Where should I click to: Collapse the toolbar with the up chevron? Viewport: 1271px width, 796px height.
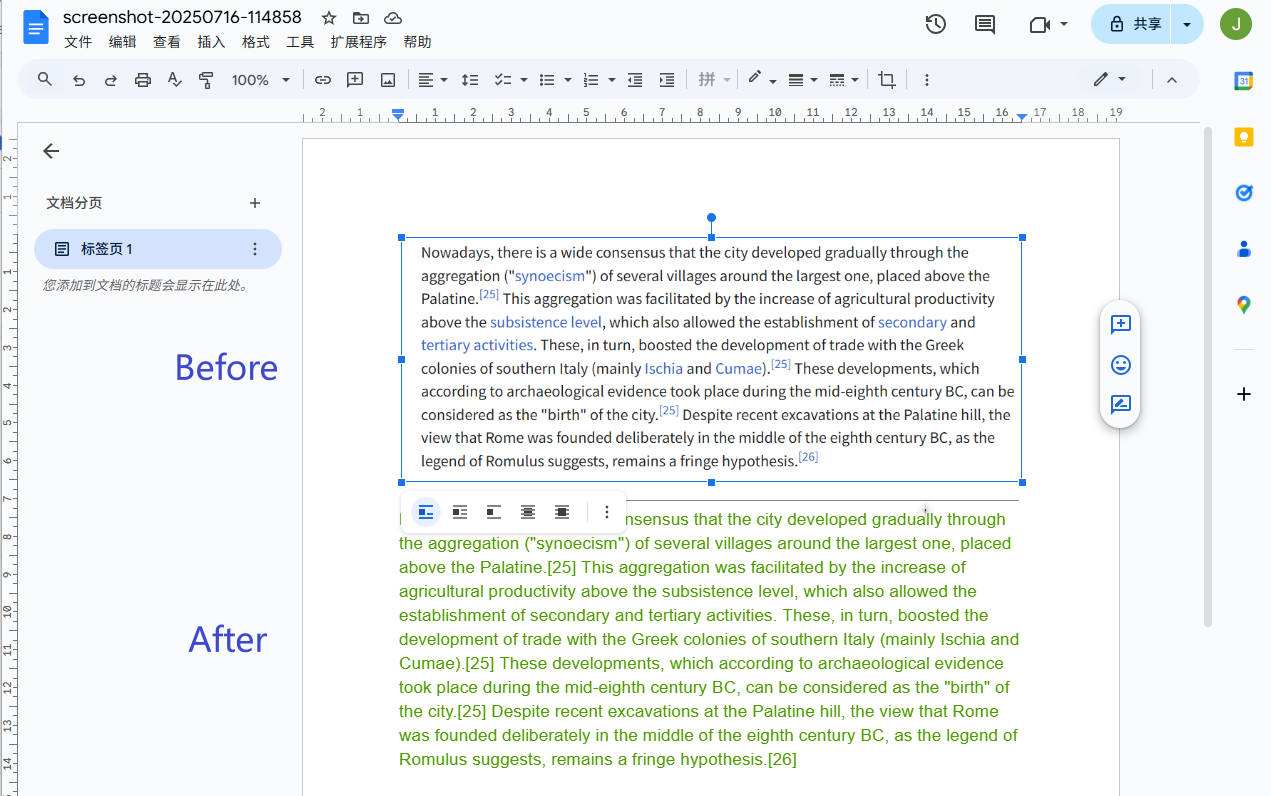point(1172,80)
